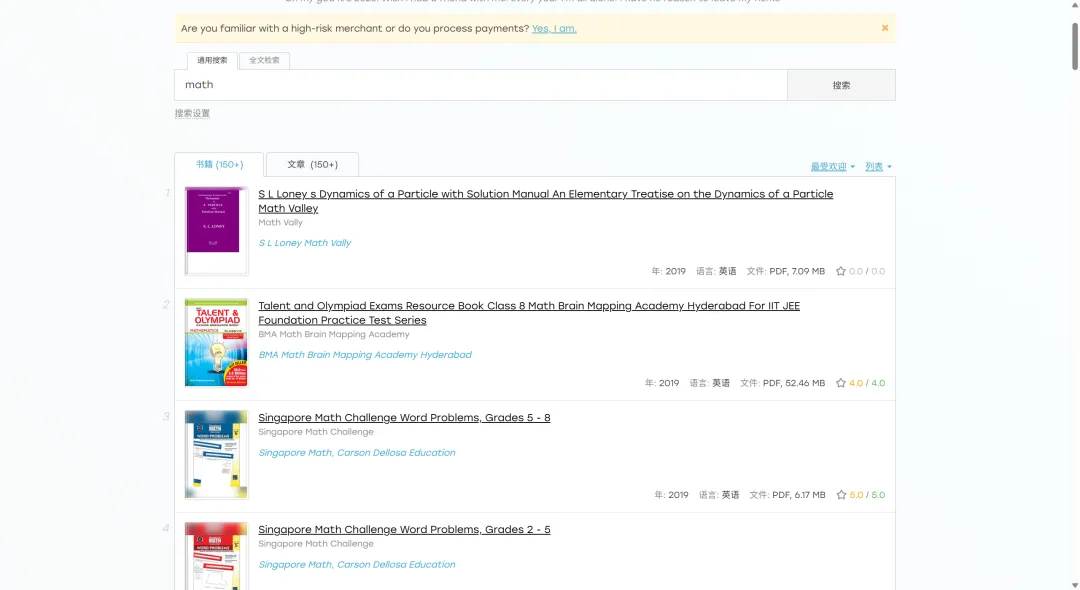Image resolution: width=1080 pixels, height=590 pixels.
Task: Switch to the 文章 (150+) tab
Action: (x=312, y=165)
